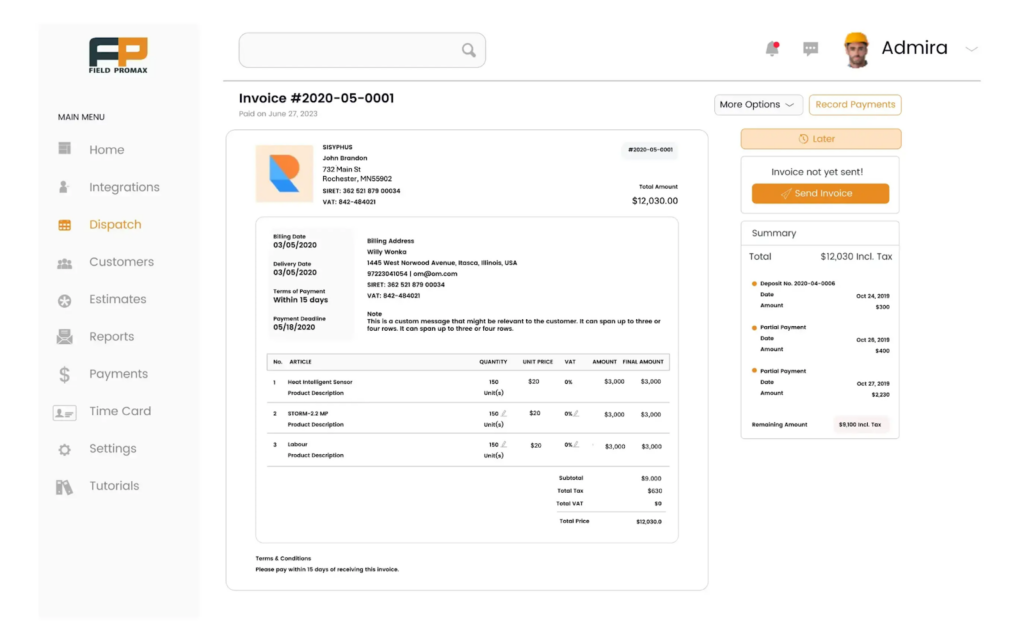1024x641 pixels.
Task: Click inside the search input field
Action: [350, 50]
